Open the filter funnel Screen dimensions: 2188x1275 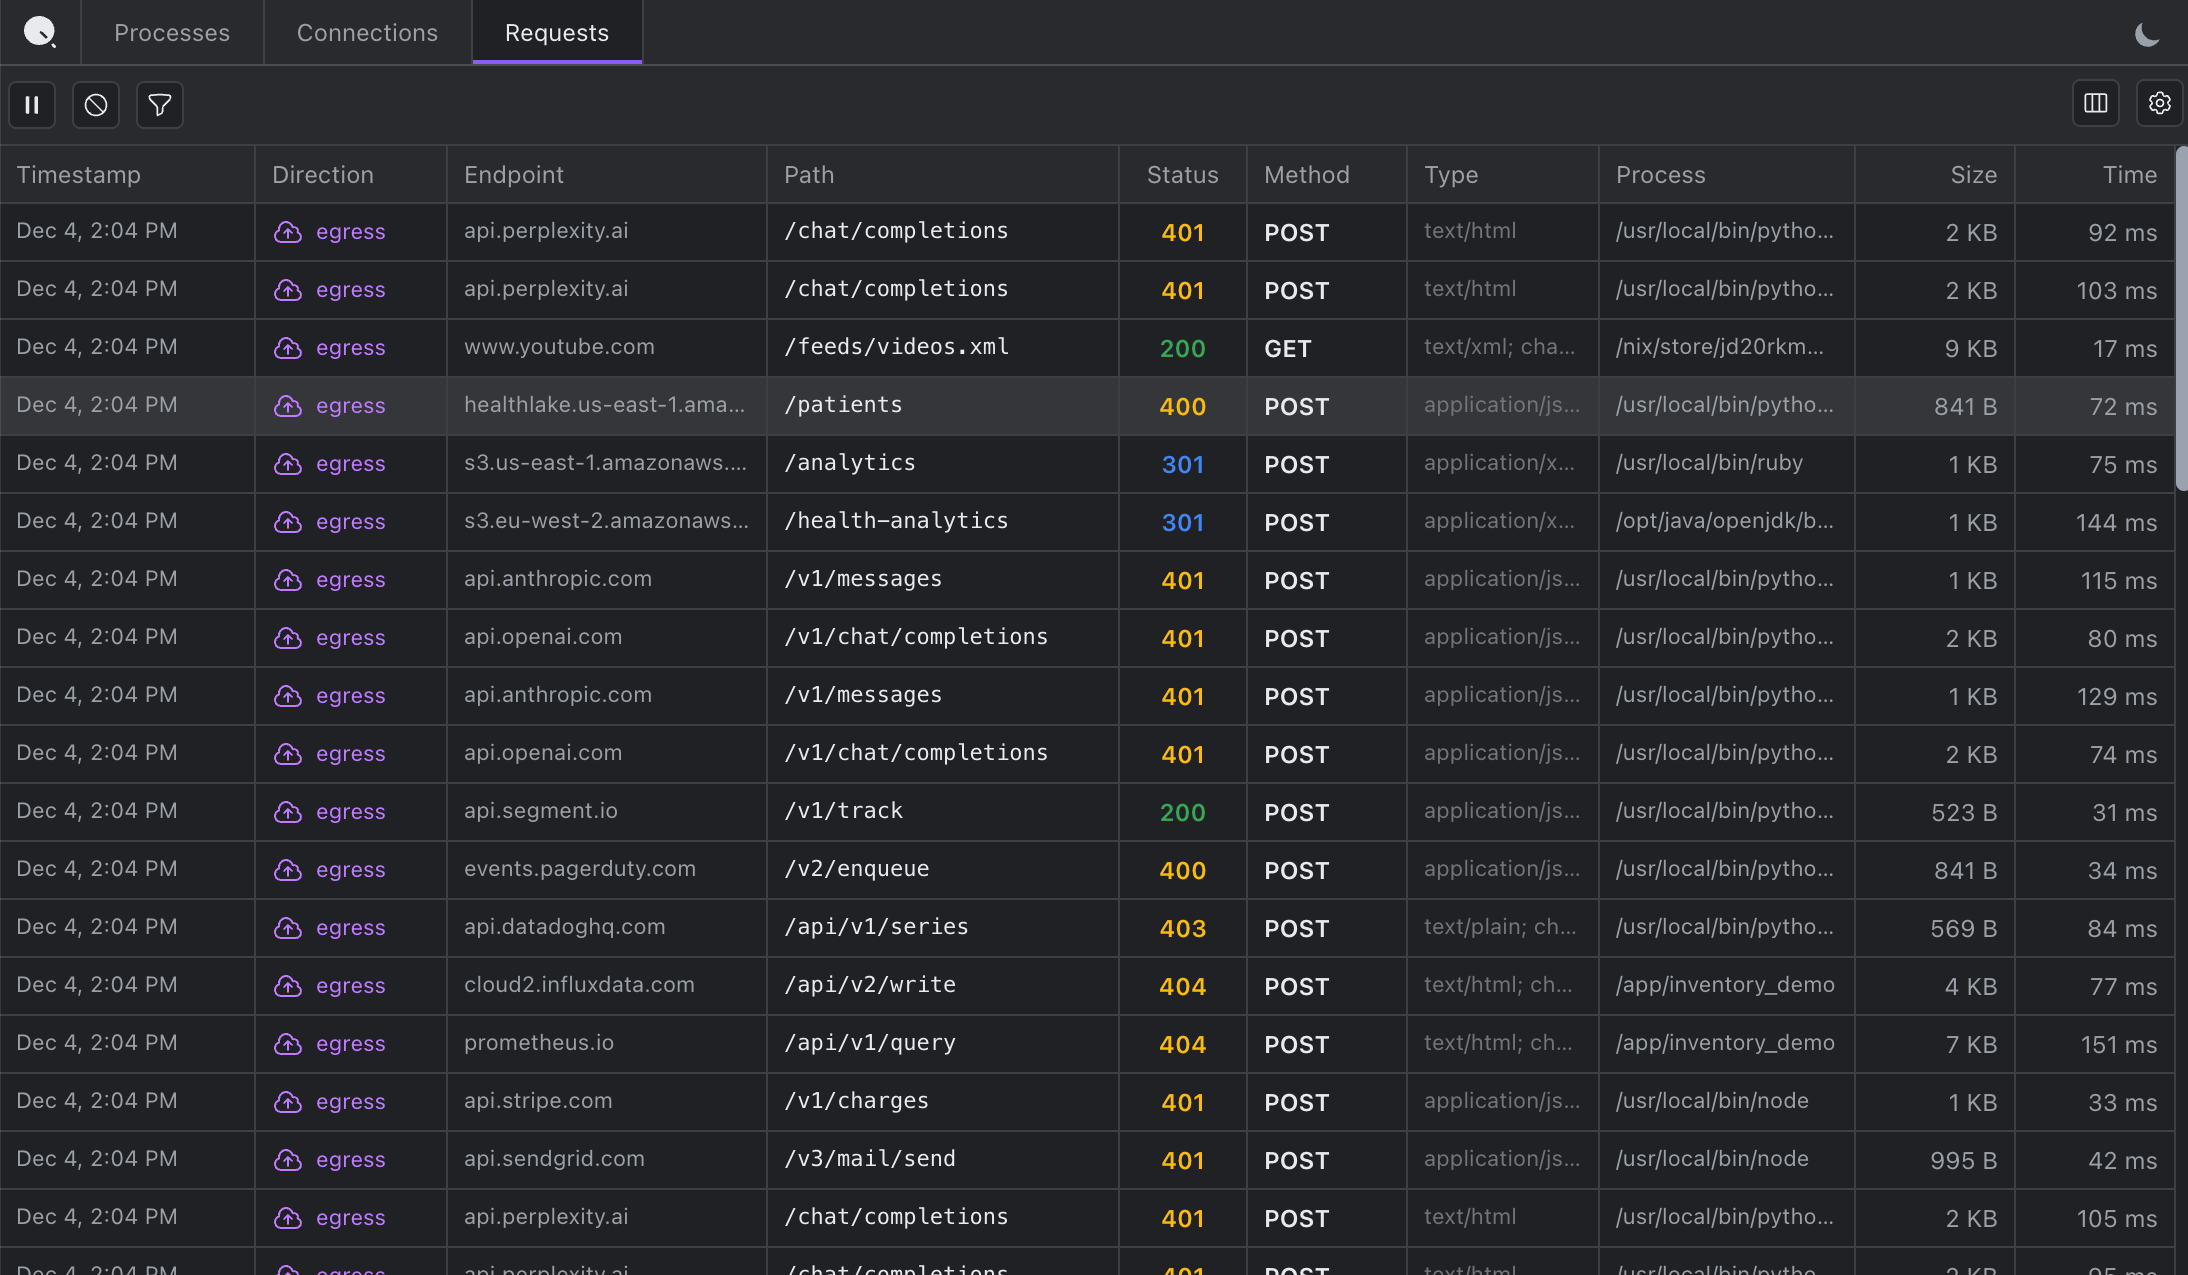click(x=160, y=105)
